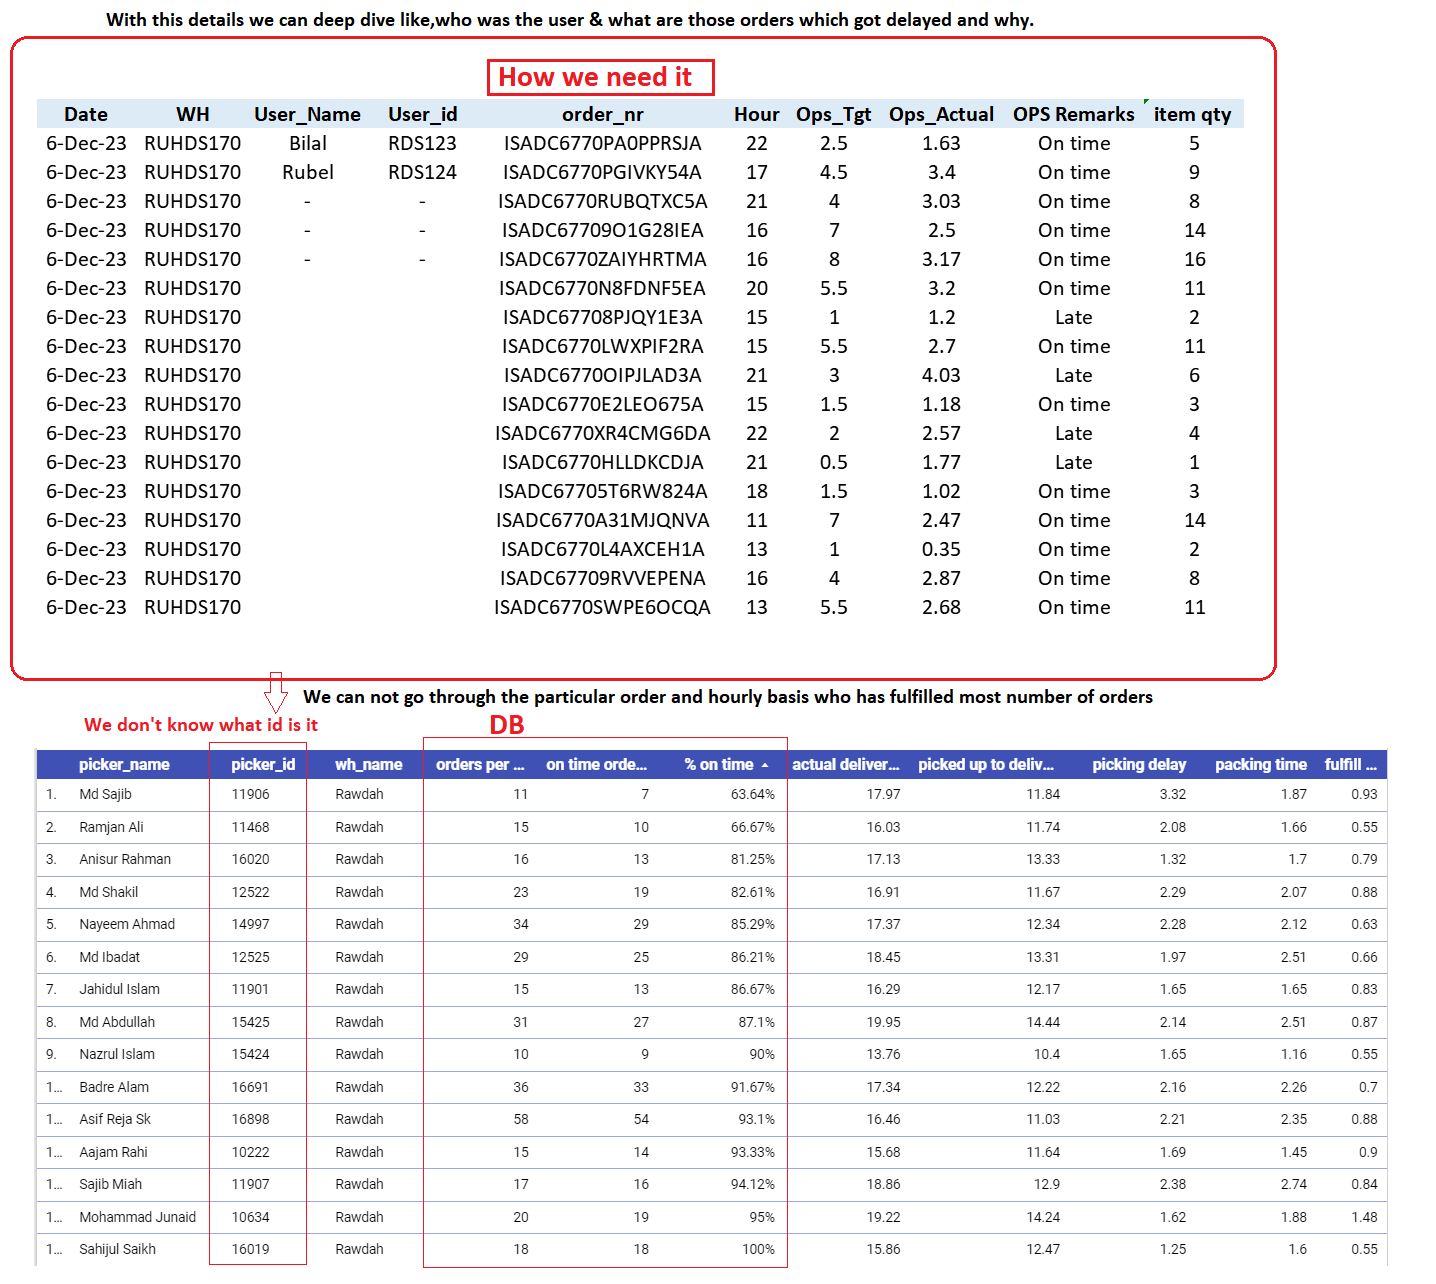Select order ISADC6770A31MJQNVA
This screenshot has height=1284, width=1436.
click(603, 520)
